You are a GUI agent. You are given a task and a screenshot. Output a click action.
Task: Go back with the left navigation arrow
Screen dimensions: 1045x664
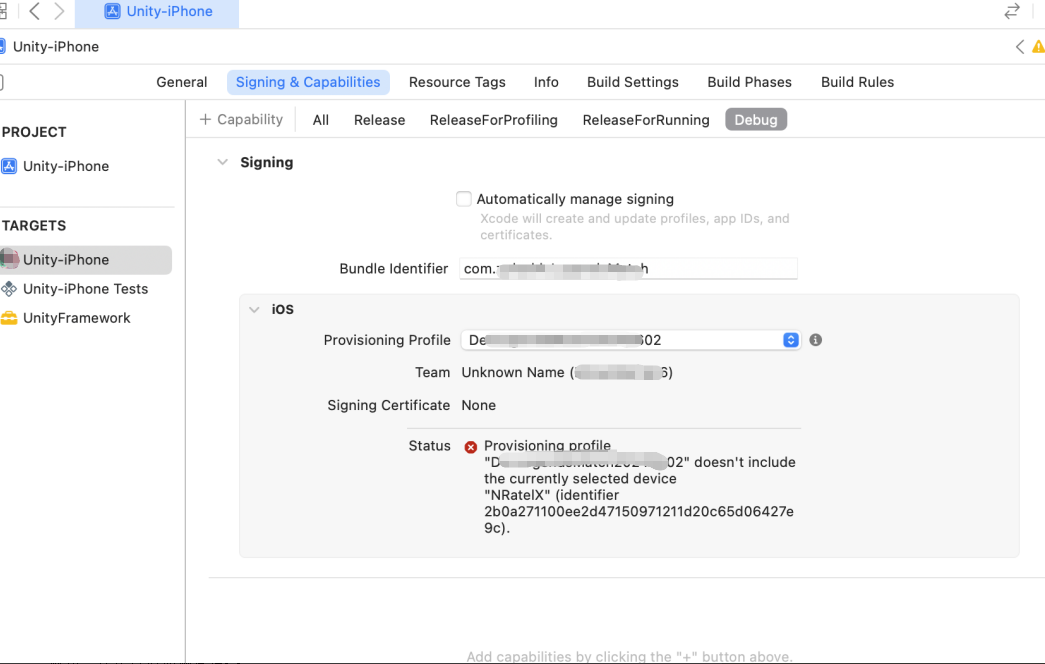(35, 11)
